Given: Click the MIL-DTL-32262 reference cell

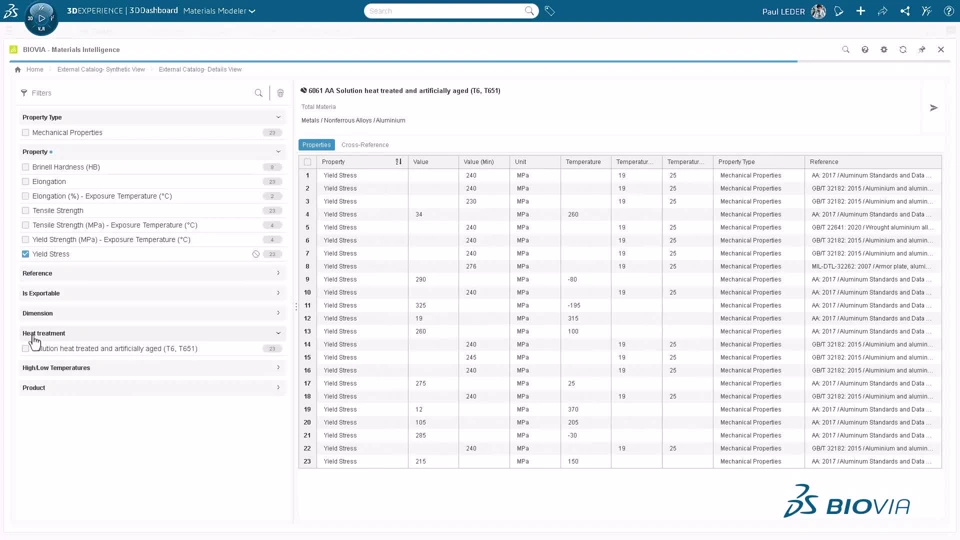Looking at the screenshot, I should point(873,266).
